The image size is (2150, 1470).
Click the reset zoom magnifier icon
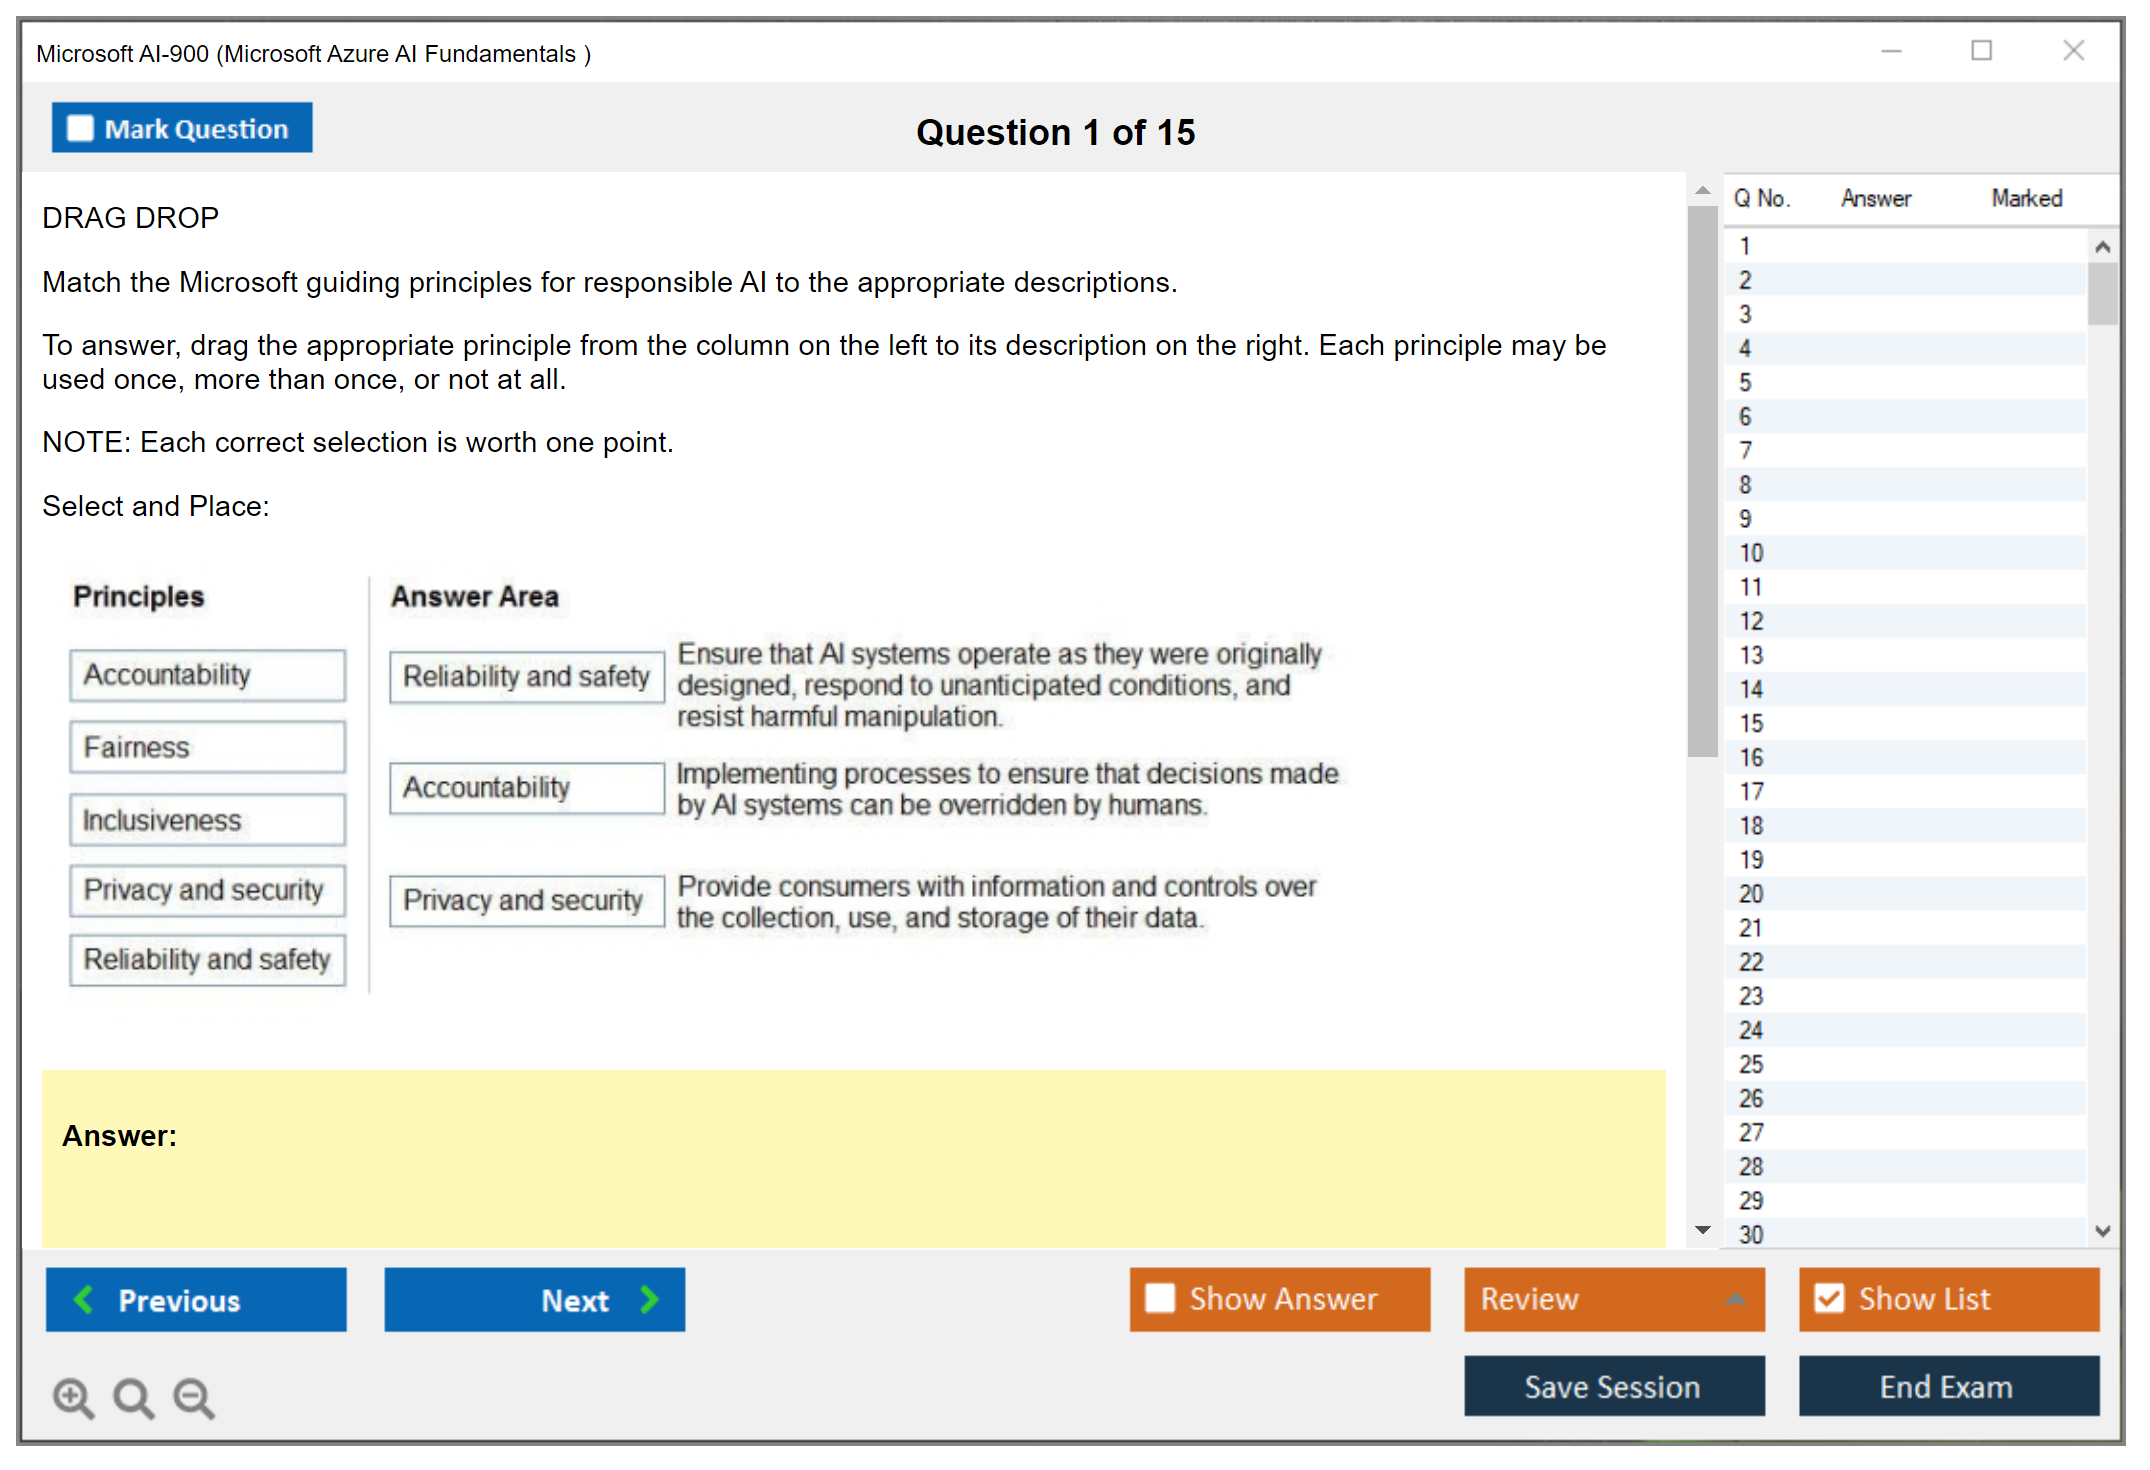(133, 1397)
